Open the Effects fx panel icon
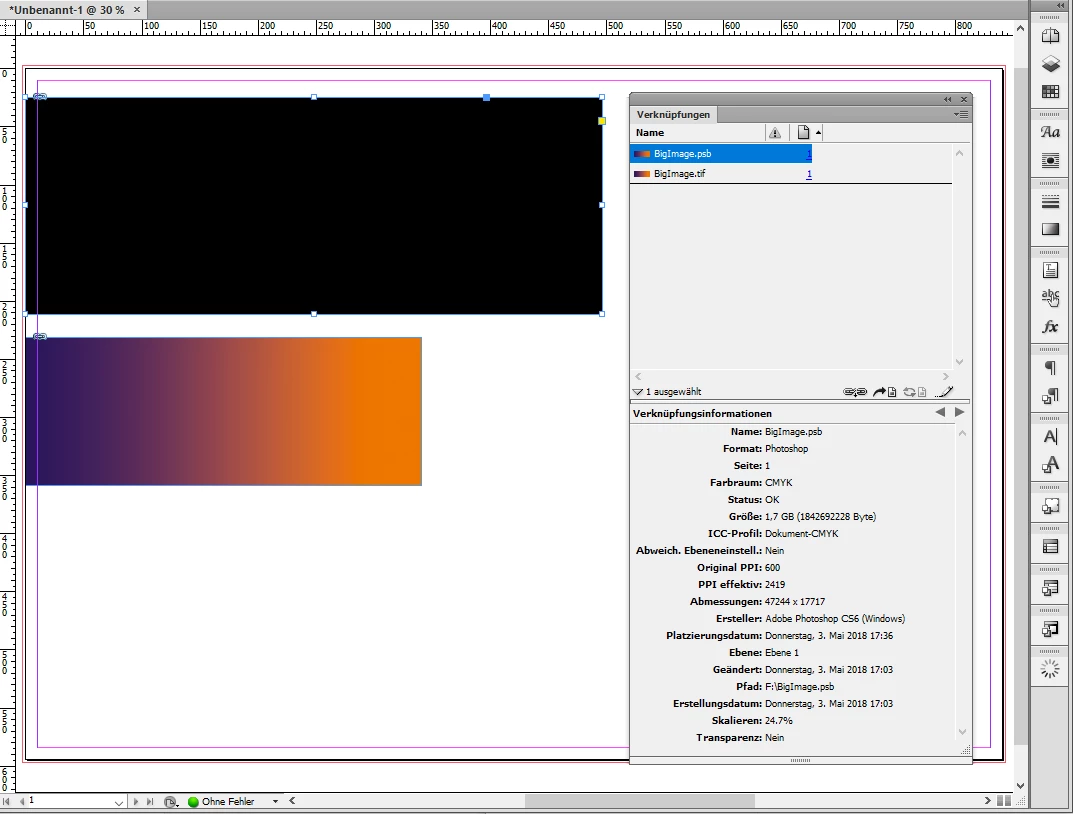 1050,326
